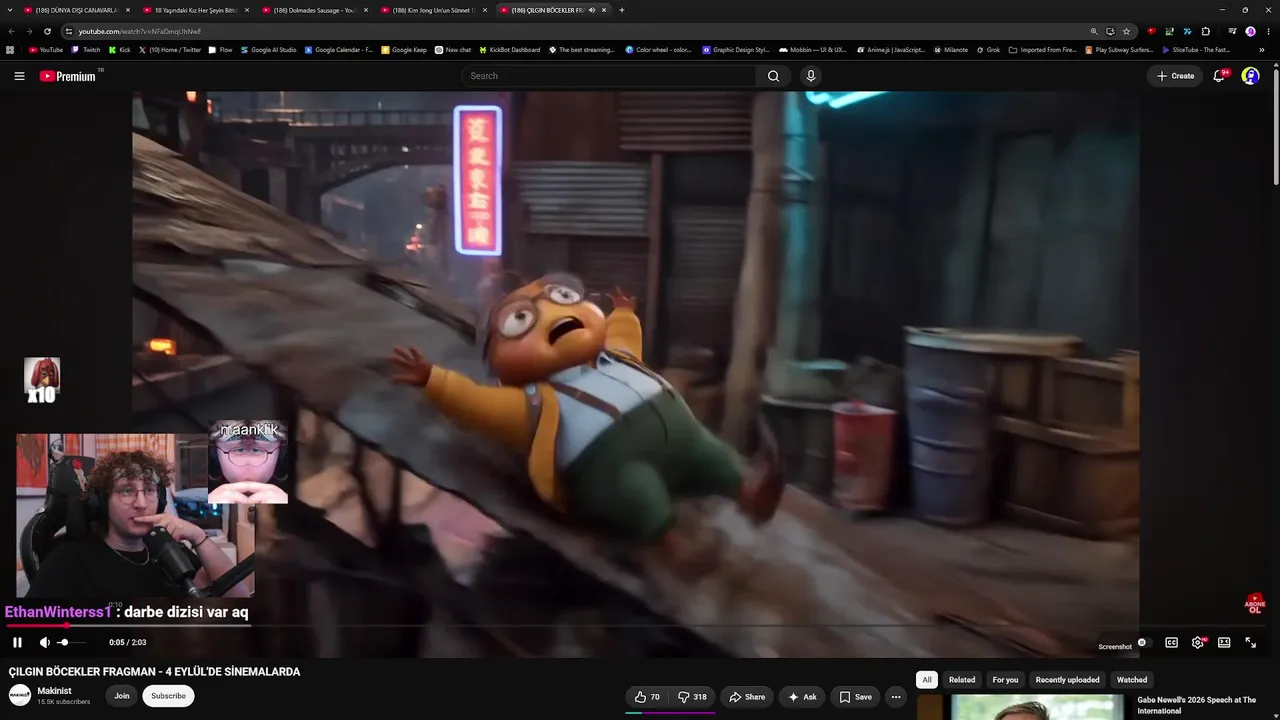Switch to theater mode
The image size is (1280, 720).
pos(1224,643)
